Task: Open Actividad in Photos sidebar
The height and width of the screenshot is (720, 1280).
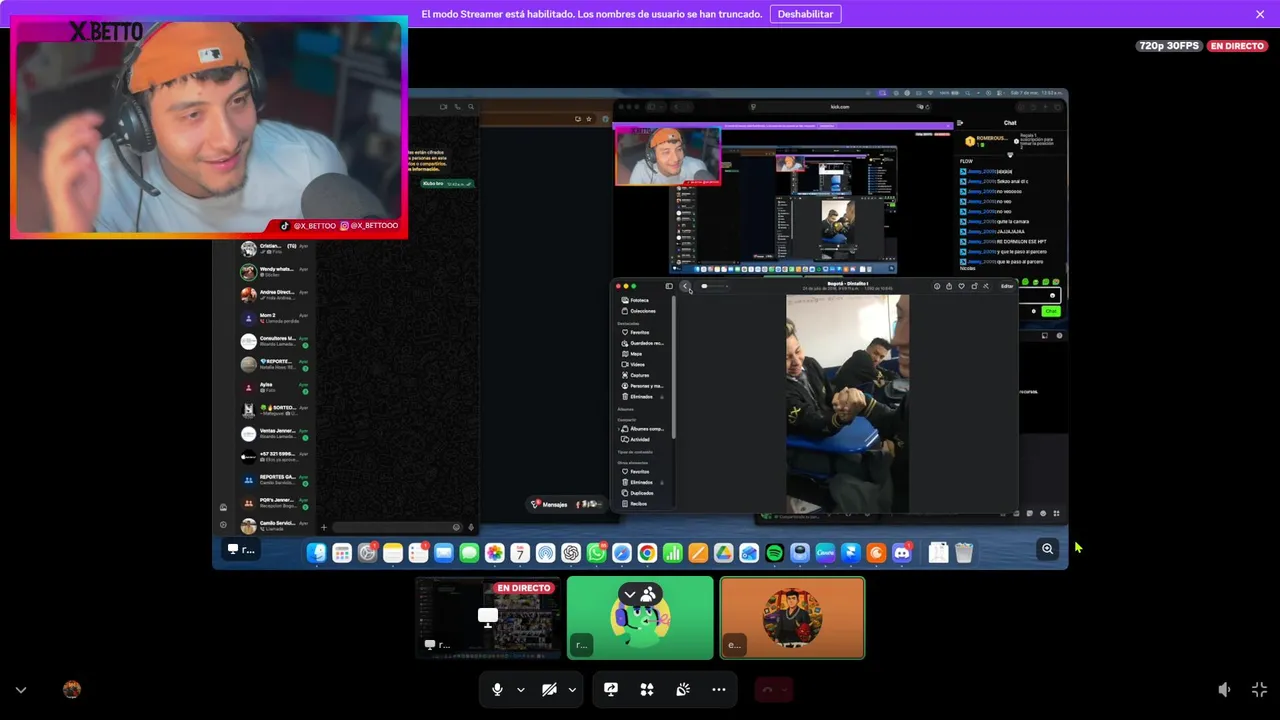Action: [636, 439]
